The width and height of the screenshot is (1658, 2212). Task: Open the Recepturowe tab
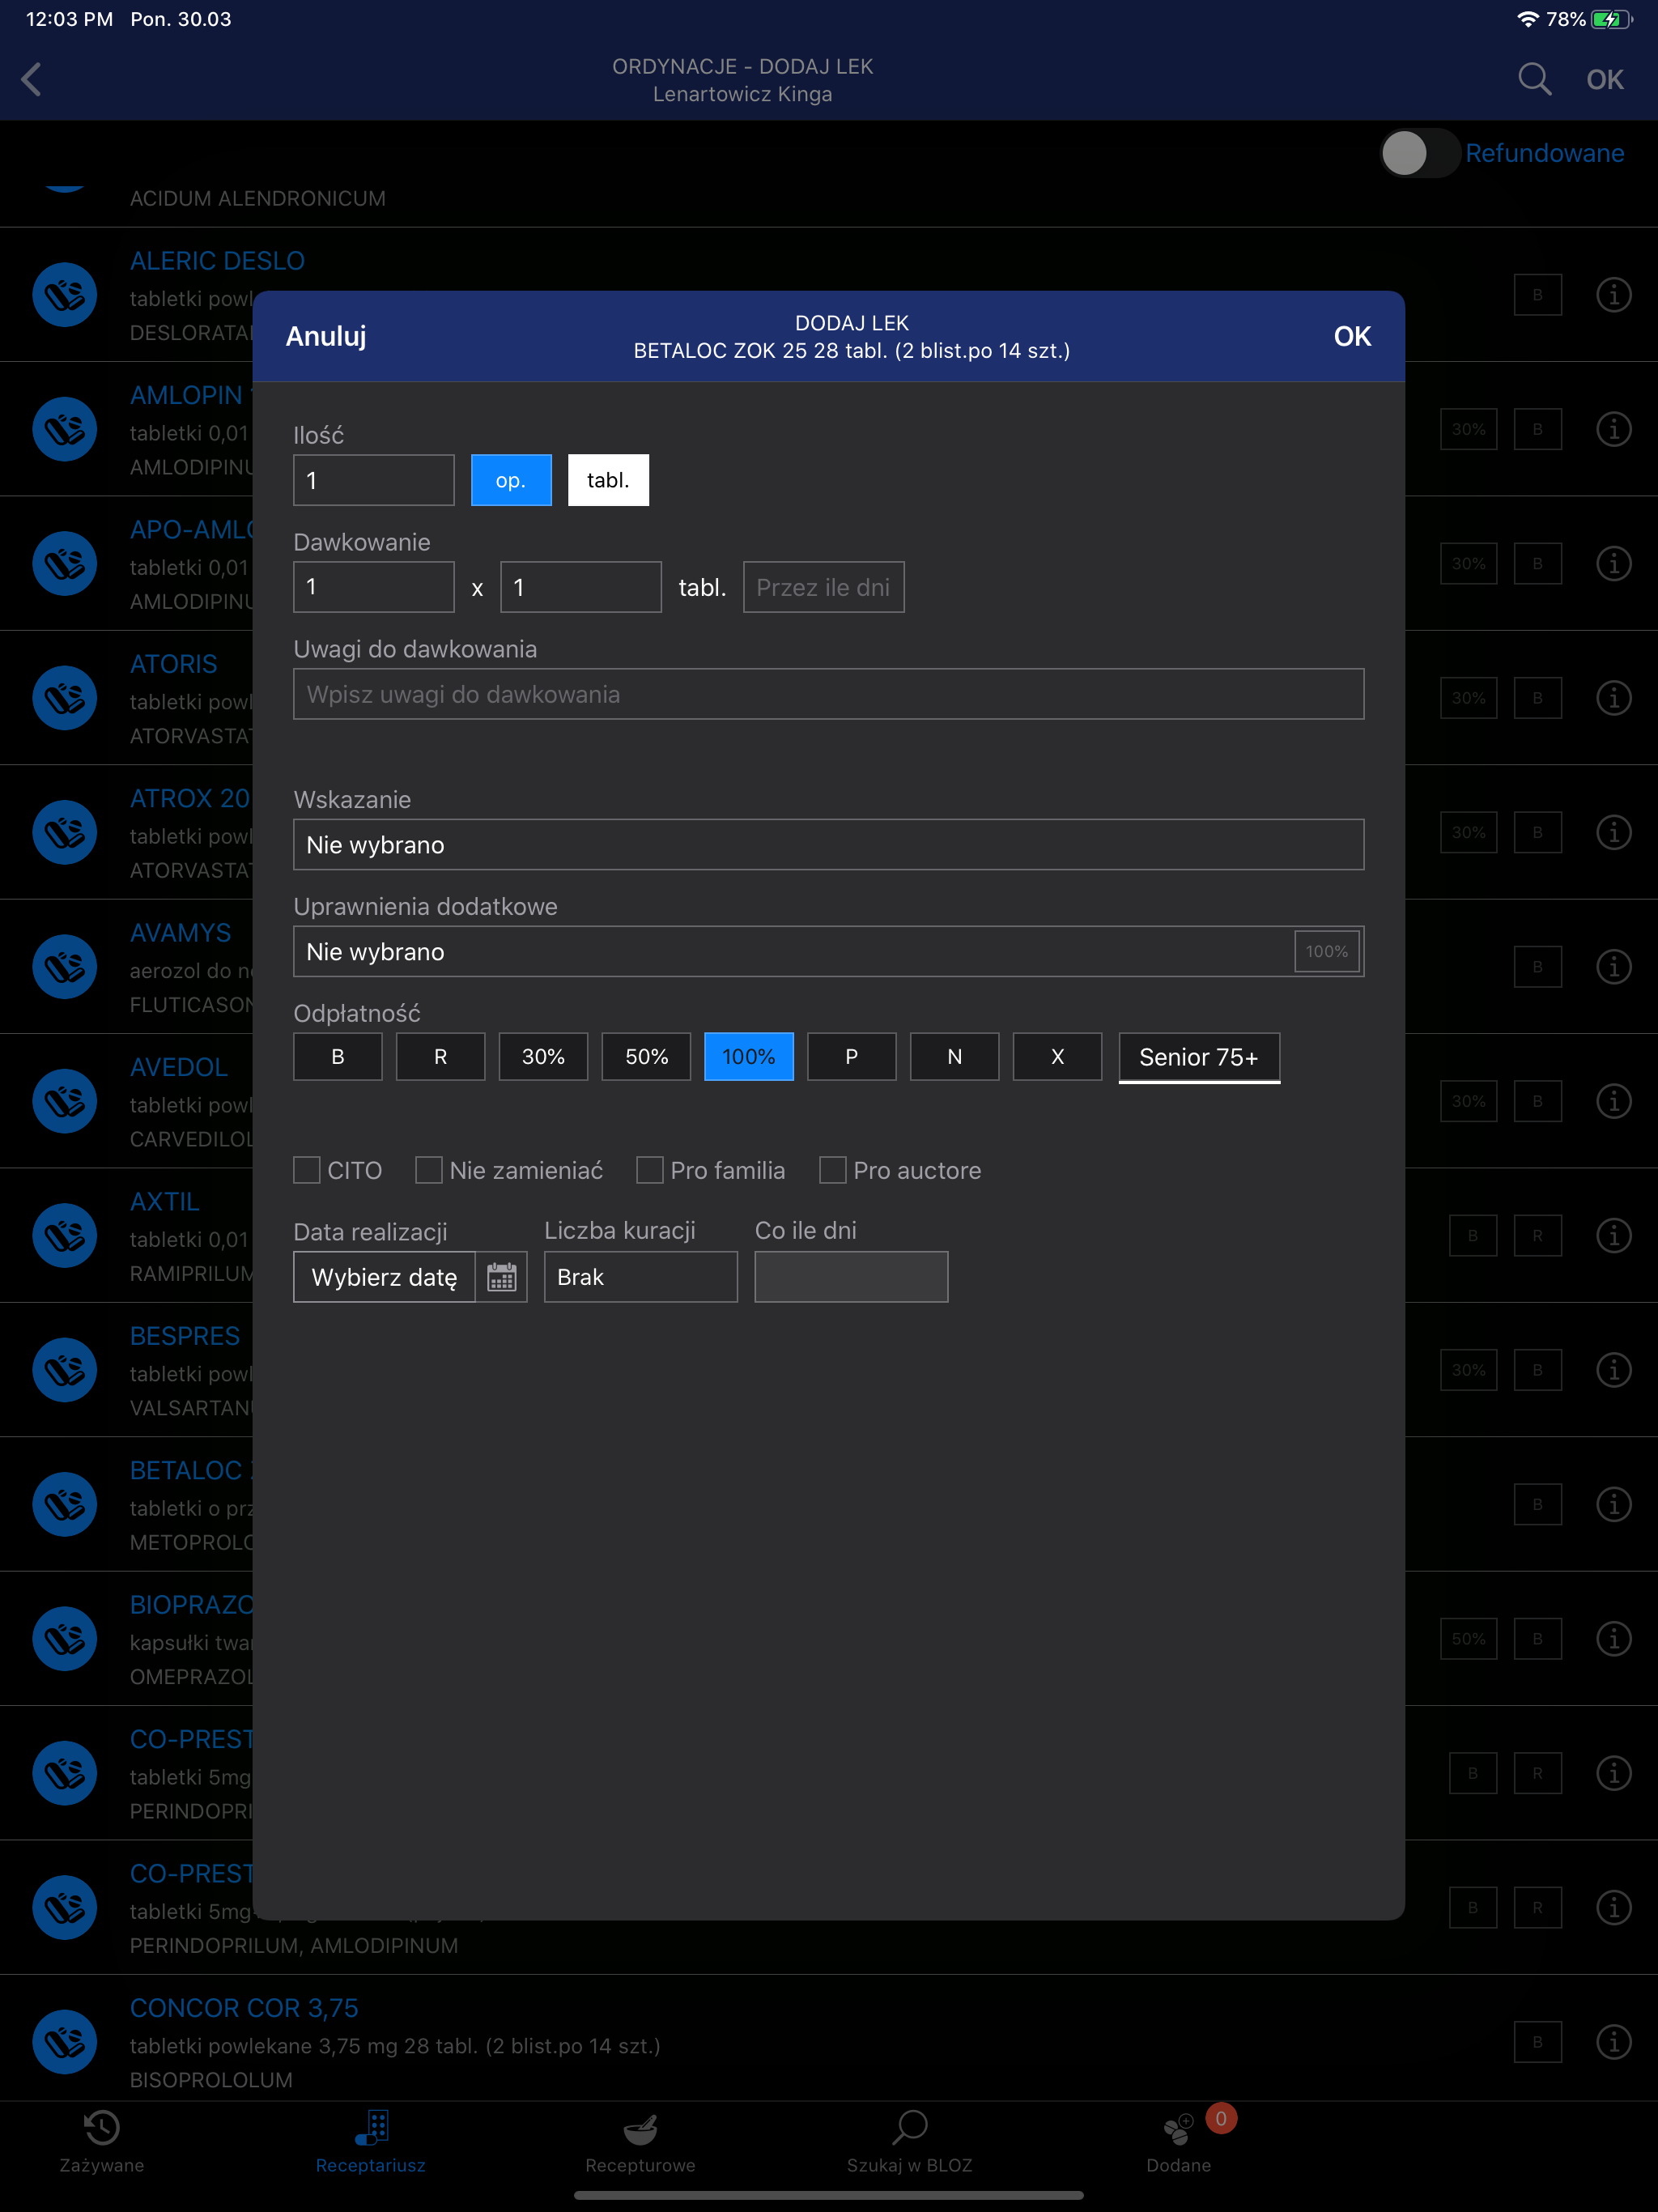coord(640,2143)
